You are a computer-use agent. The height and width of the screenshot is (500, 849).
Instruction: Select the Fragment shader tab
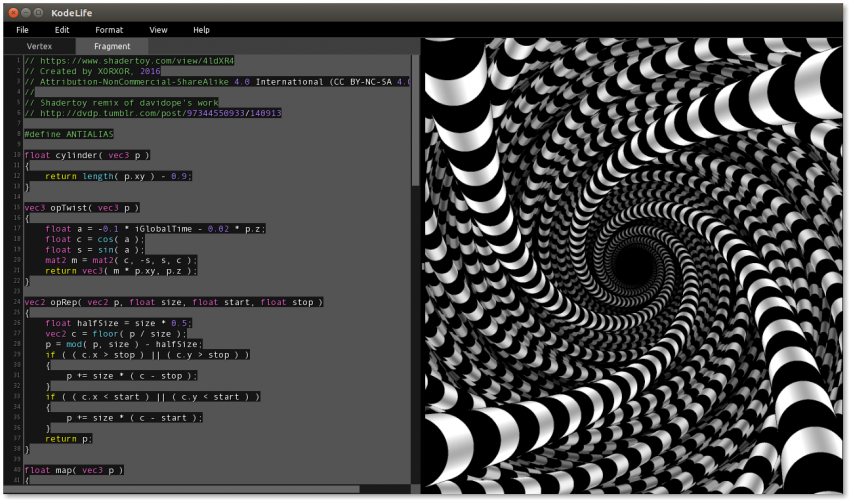(x=112, y=46)
